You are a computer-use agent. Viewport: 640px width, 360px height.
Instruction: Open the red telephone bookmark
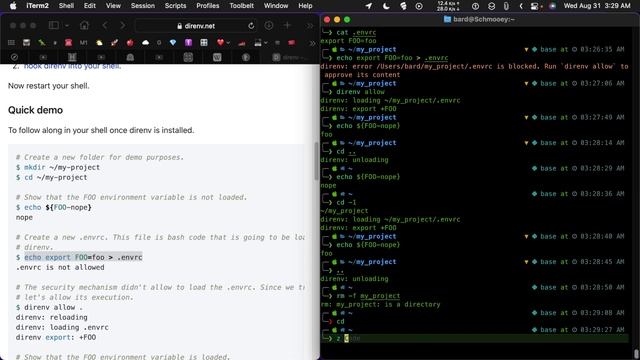(69, 42)
